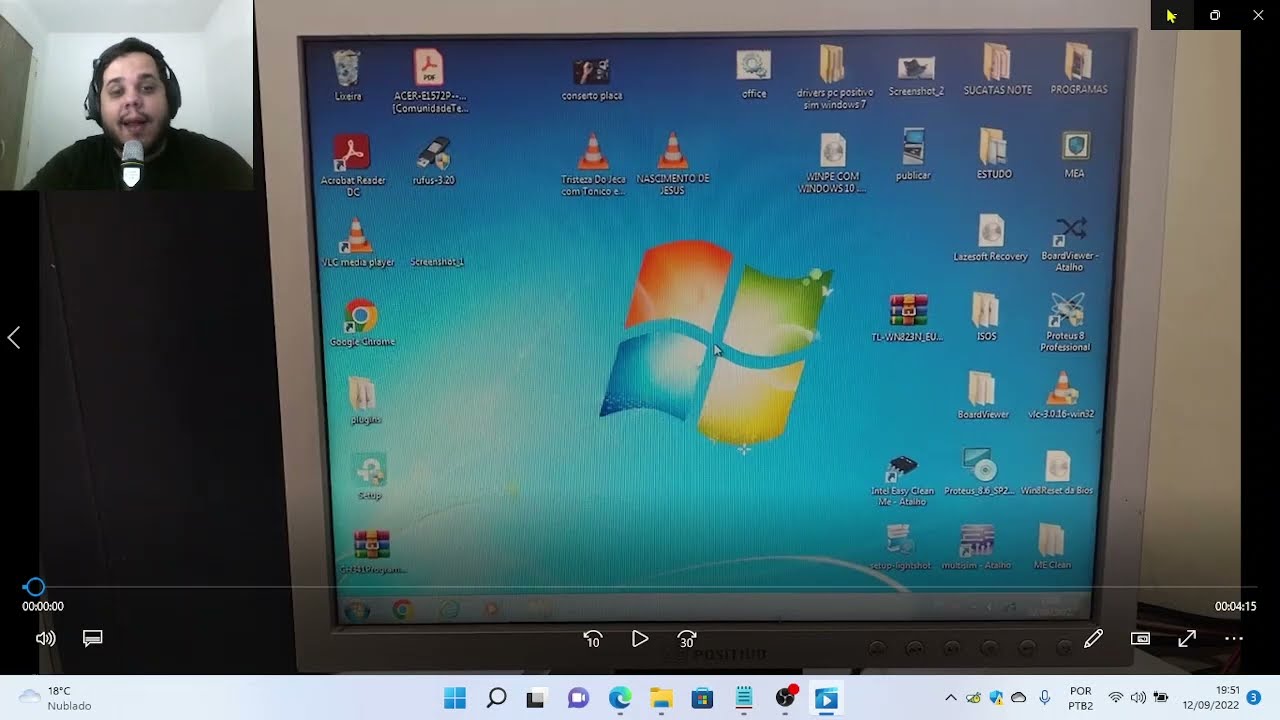Click the ISOS folder in the video
This screenshot has width=1280, height=720.
coord(986,318)
